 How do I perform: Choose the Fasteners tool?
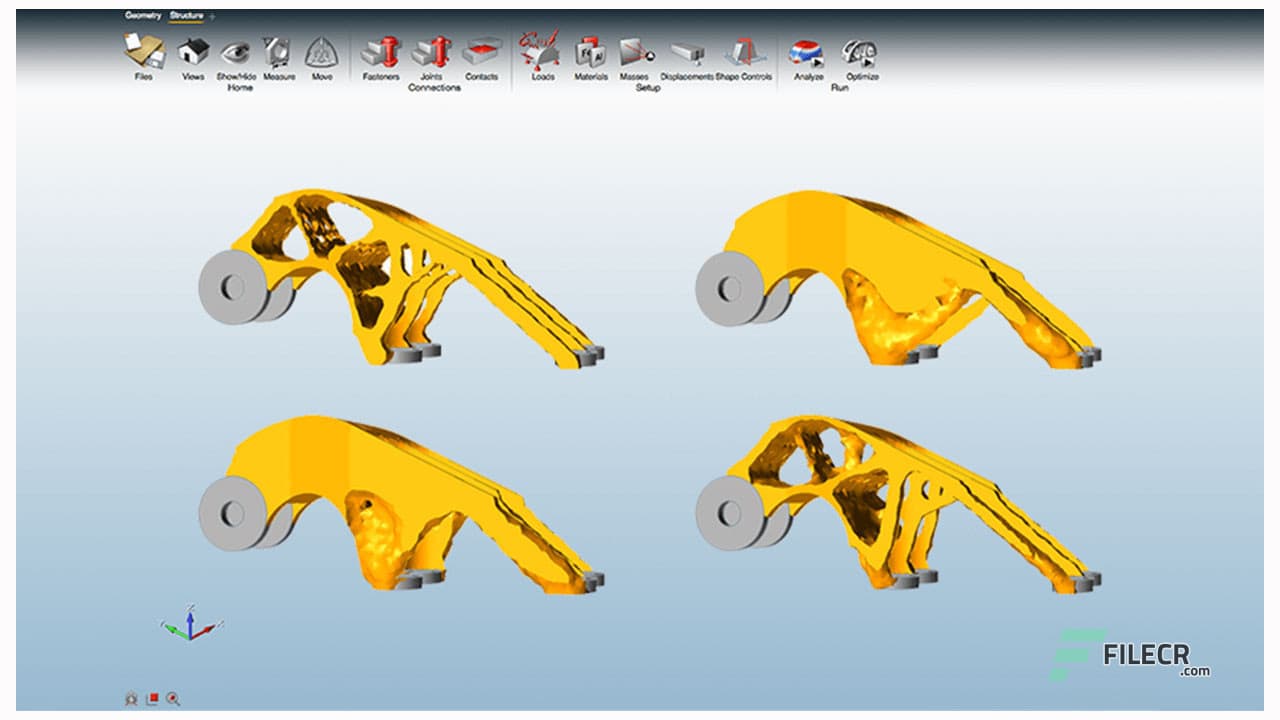(380, 51)
